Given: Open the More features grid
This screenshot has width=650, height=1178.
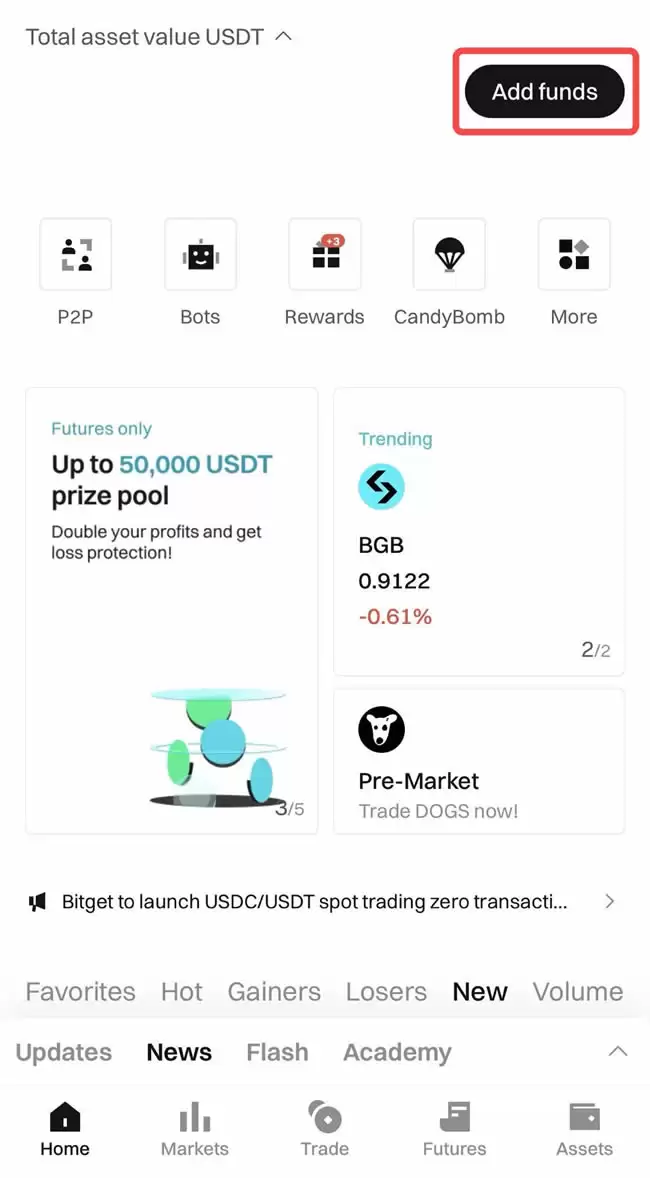Looking at the screenshot, I should tap(573, 255).
